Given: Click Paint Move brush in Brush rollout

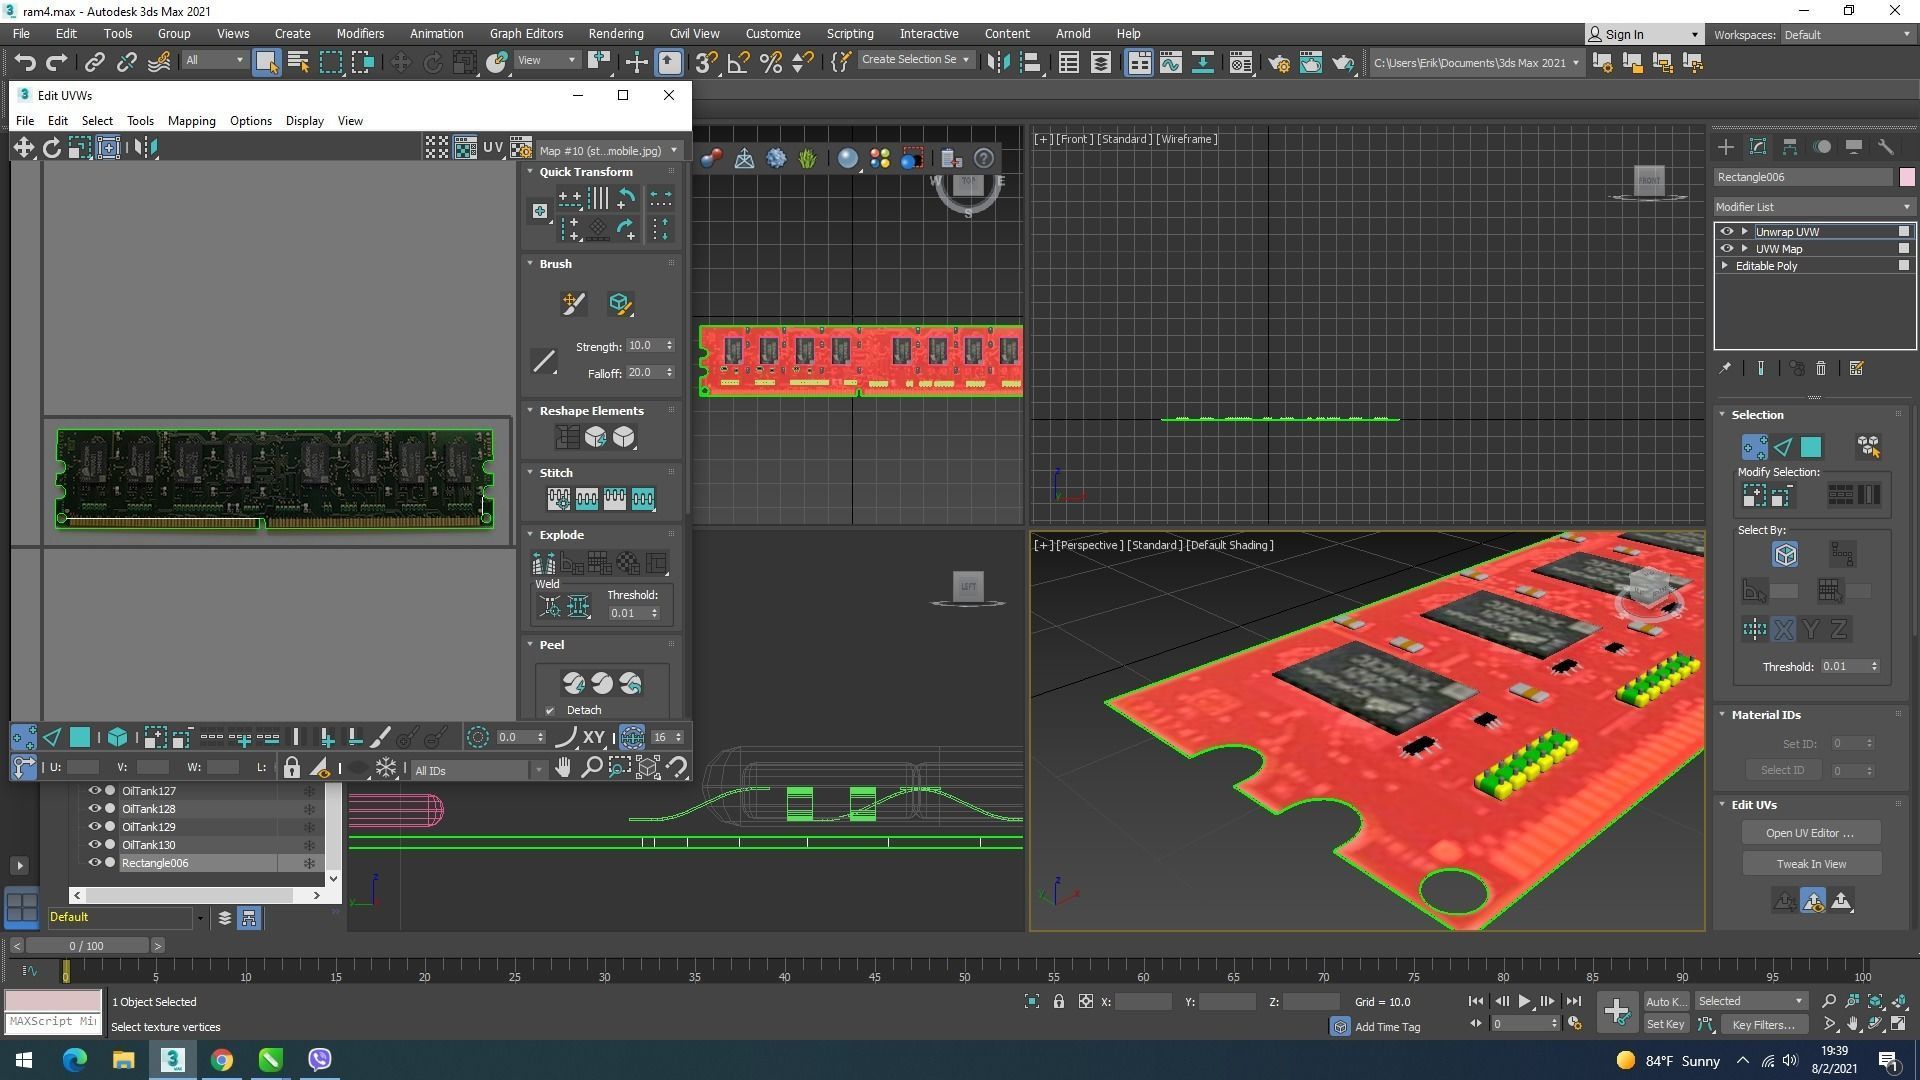Looking at the screenshot, I should coord(573,303).
